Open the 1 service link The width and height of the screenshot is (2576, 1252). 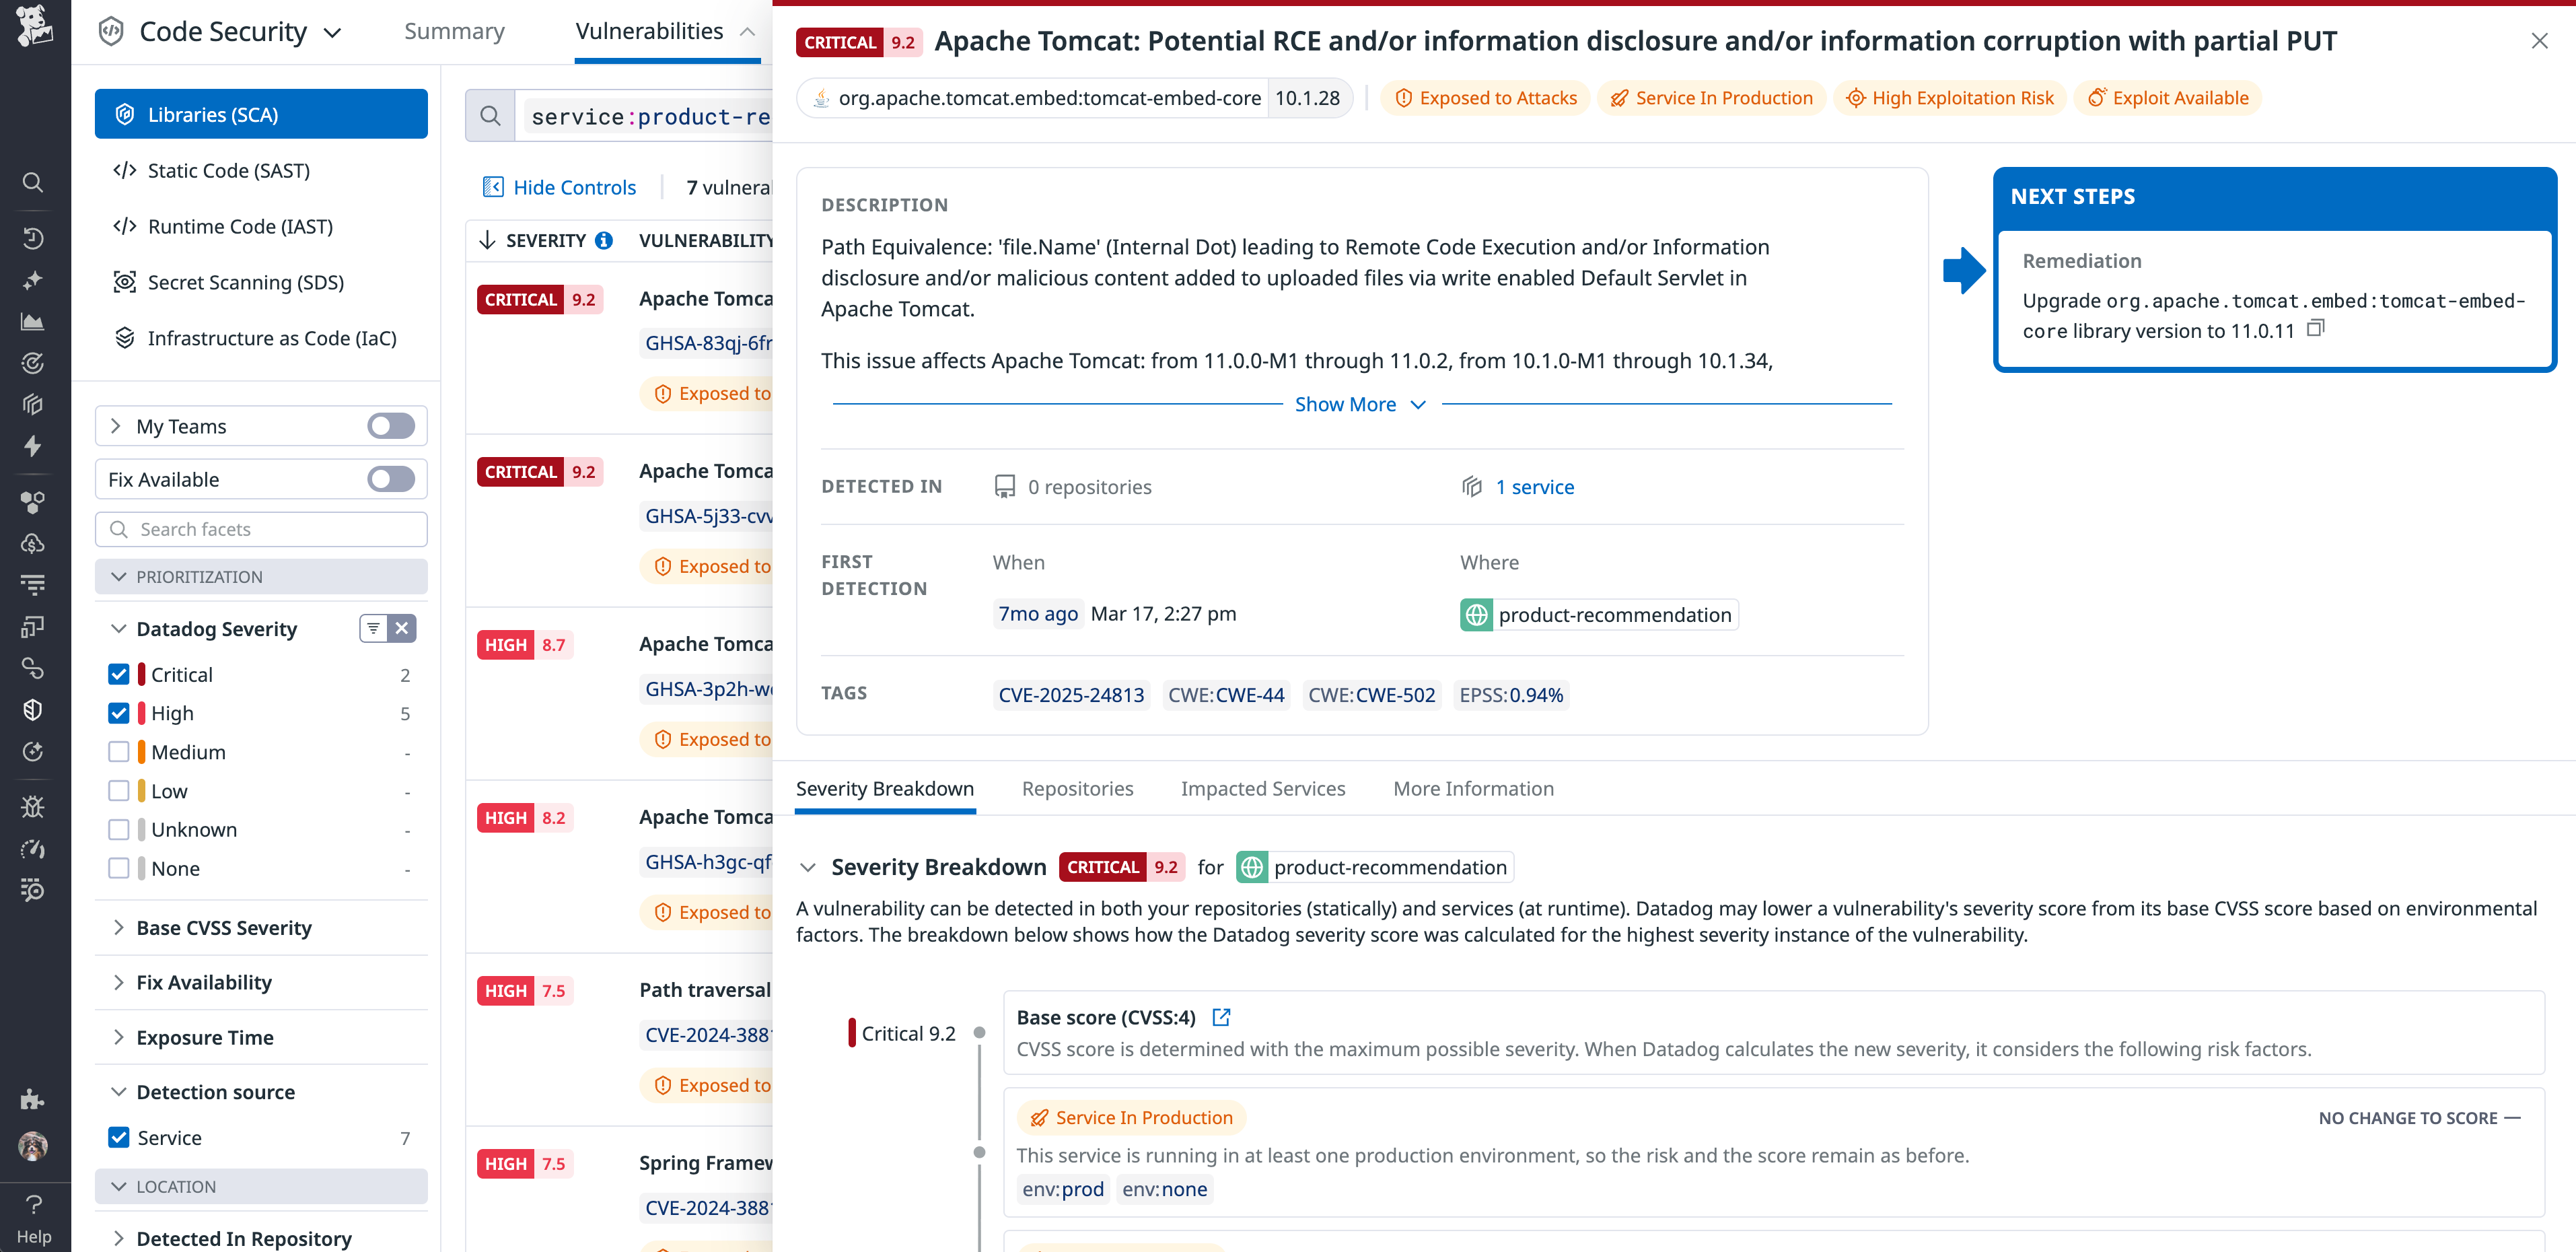pos(1534,487)
